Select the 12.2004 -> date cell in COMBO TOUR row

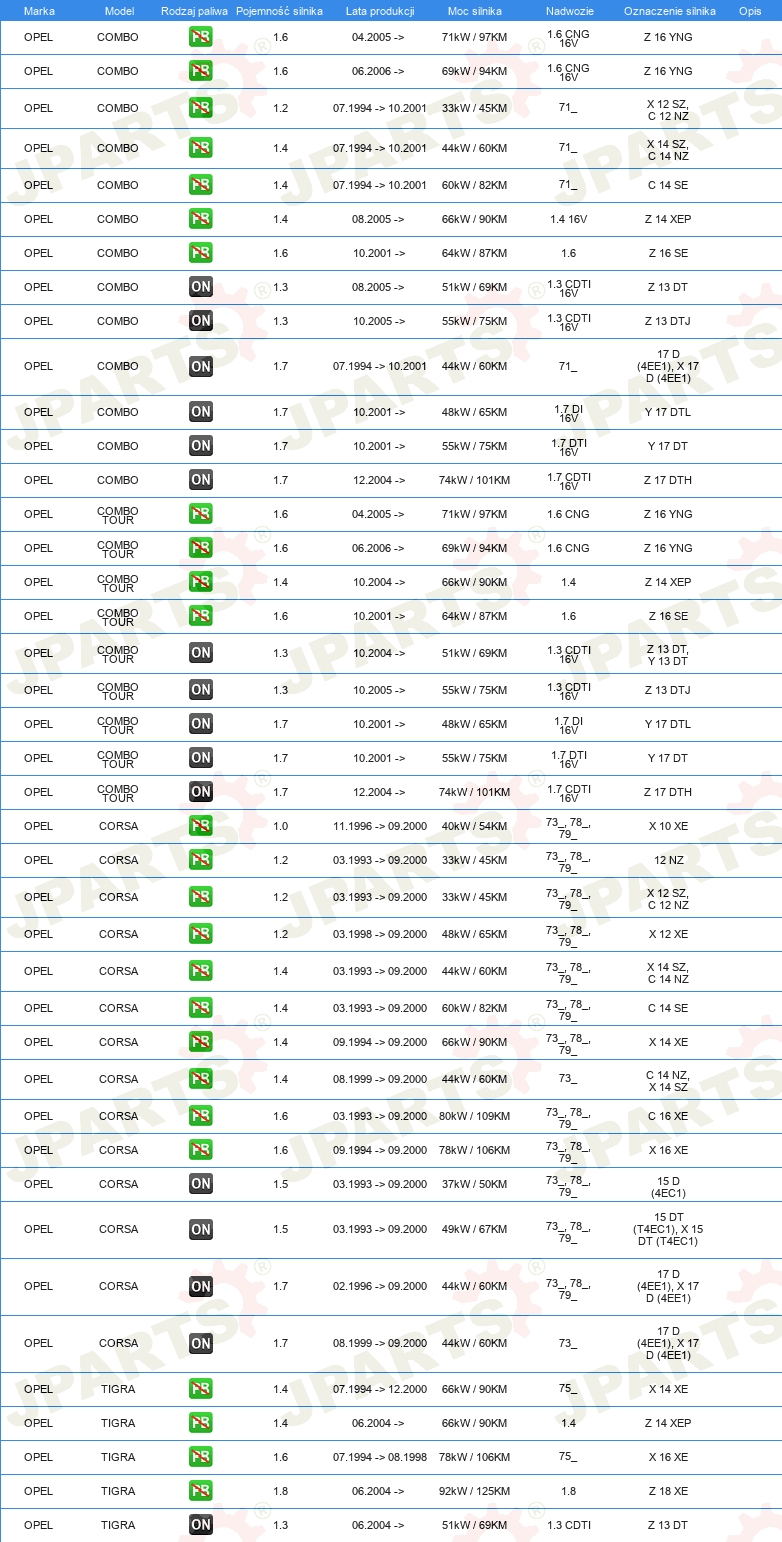point(379,792)
